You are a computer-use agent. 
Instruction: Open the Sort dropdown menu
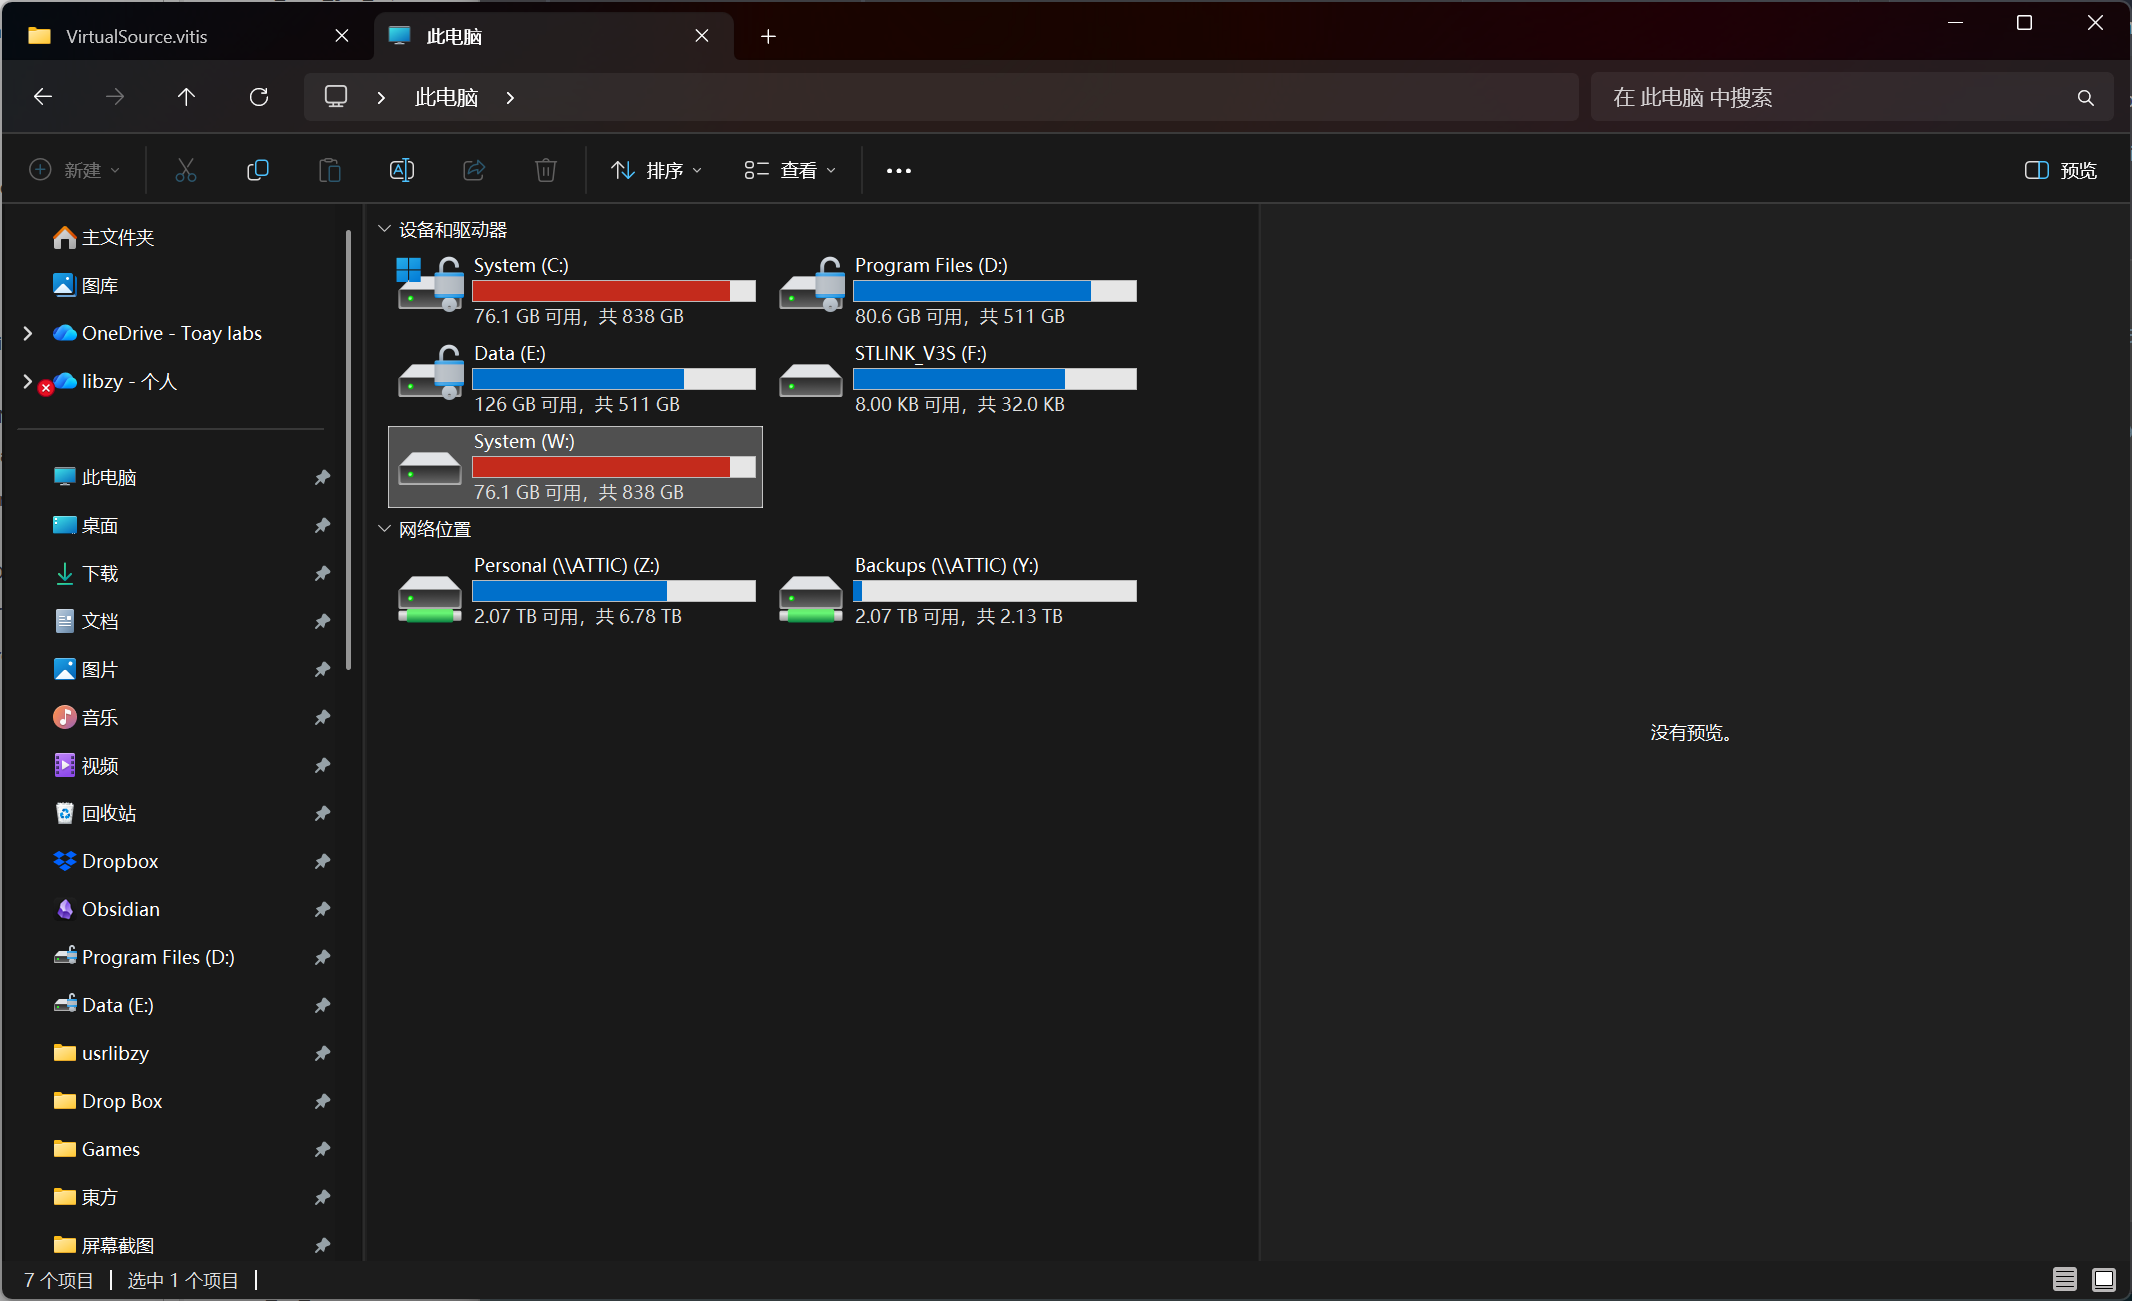click(657, 170)
